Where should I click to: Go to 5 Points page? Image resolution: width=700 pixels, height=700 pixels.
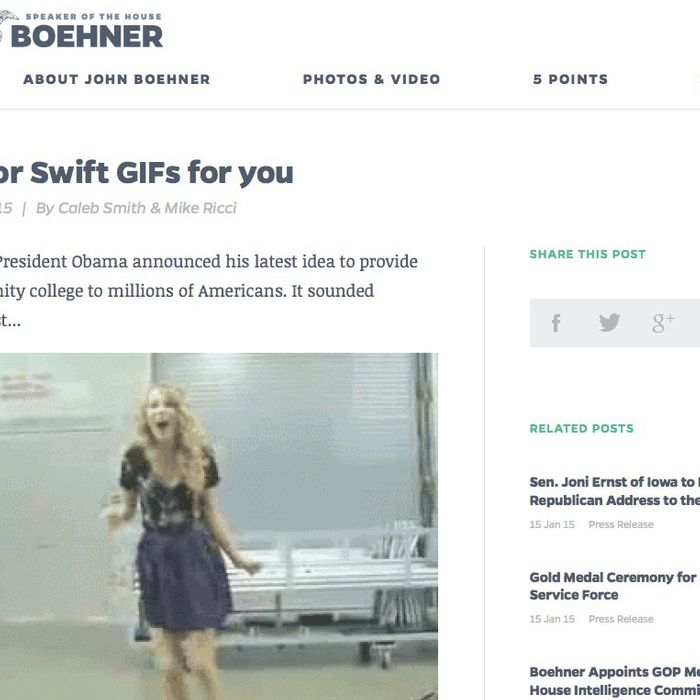pyautogui.click(x=571, y=79)
